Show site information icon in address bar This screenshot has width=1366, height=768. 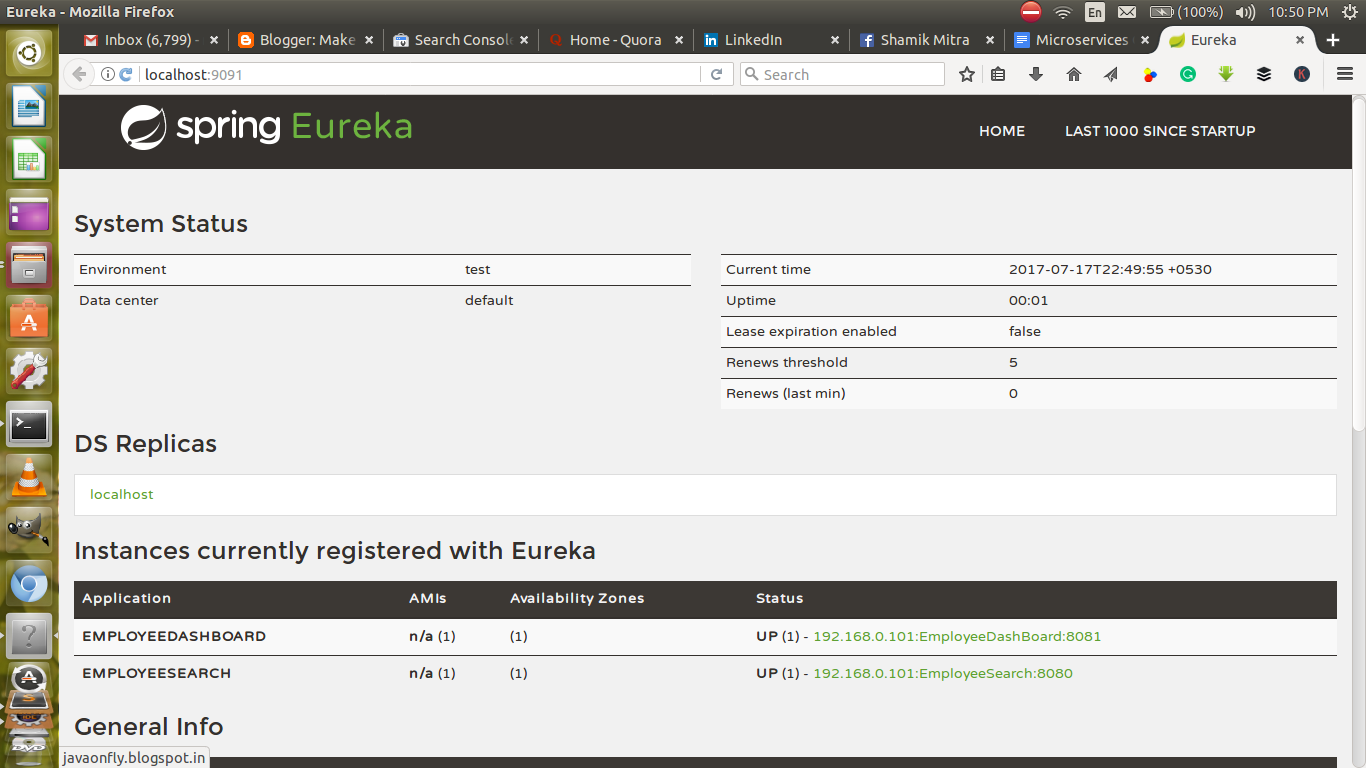pos(108,74)
